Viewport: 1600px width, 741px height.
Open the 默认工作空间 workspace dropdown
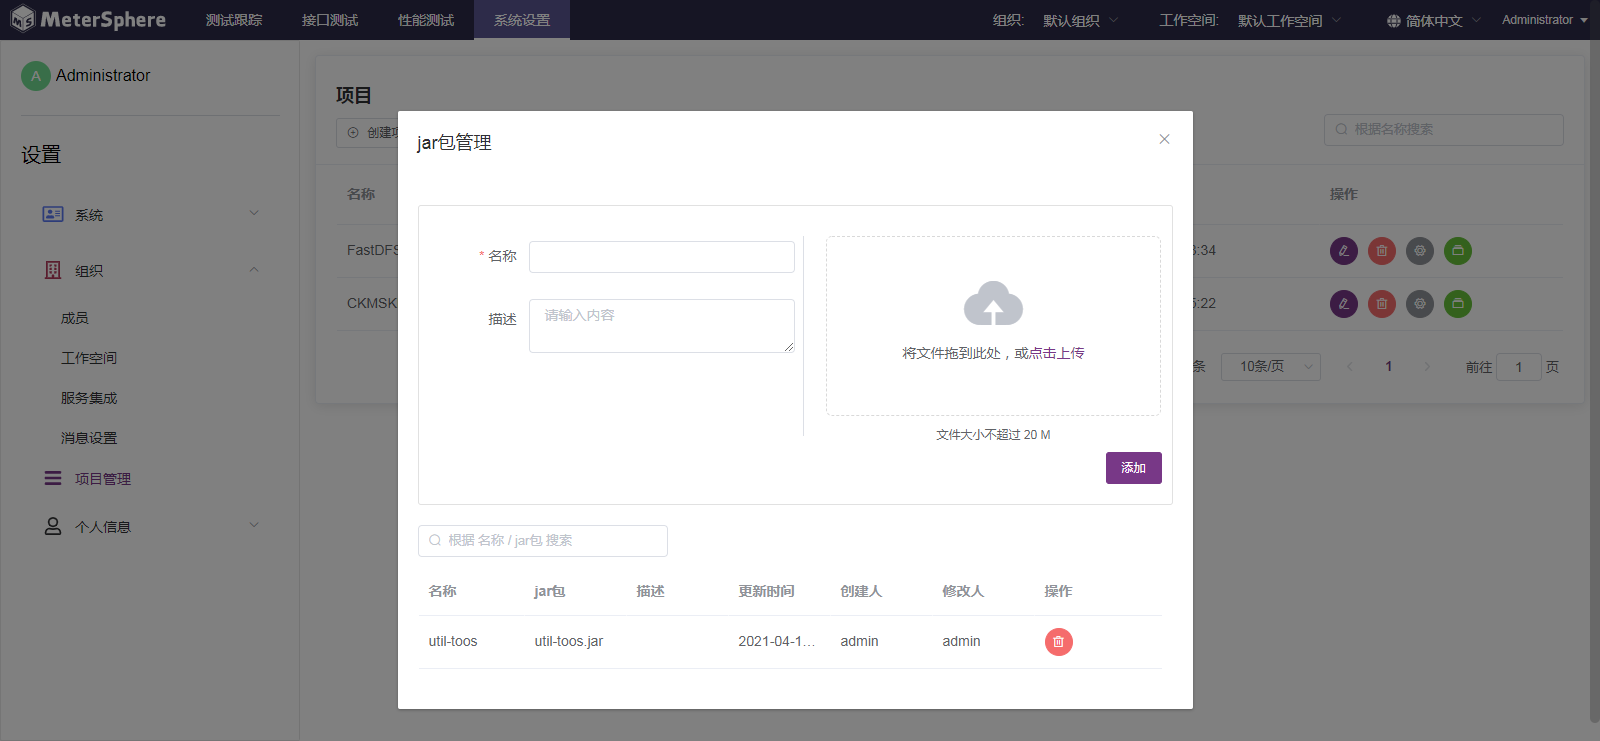[x=1290, y=21]
